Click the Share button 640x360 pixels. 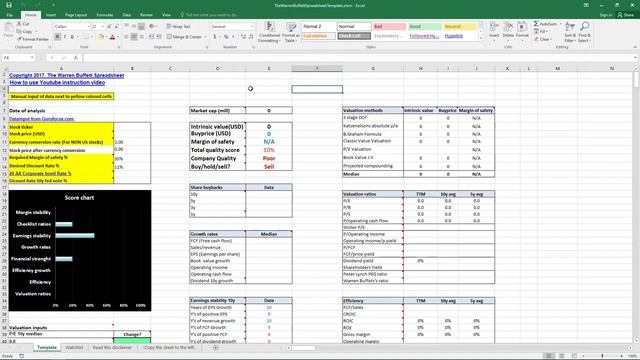(x=626, y=15)
